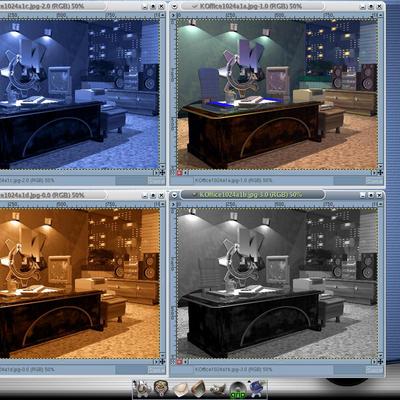Screen dimensions: 400x400
Task: Click the white shell-shaped dock icon
Action: click(180, 389)
